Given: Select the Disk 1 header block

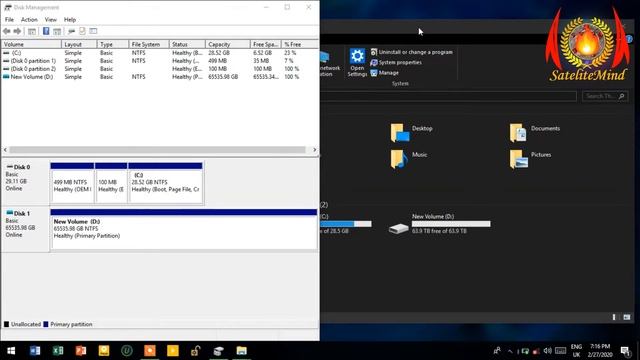Looking at the screenshot, I should 25,229.
